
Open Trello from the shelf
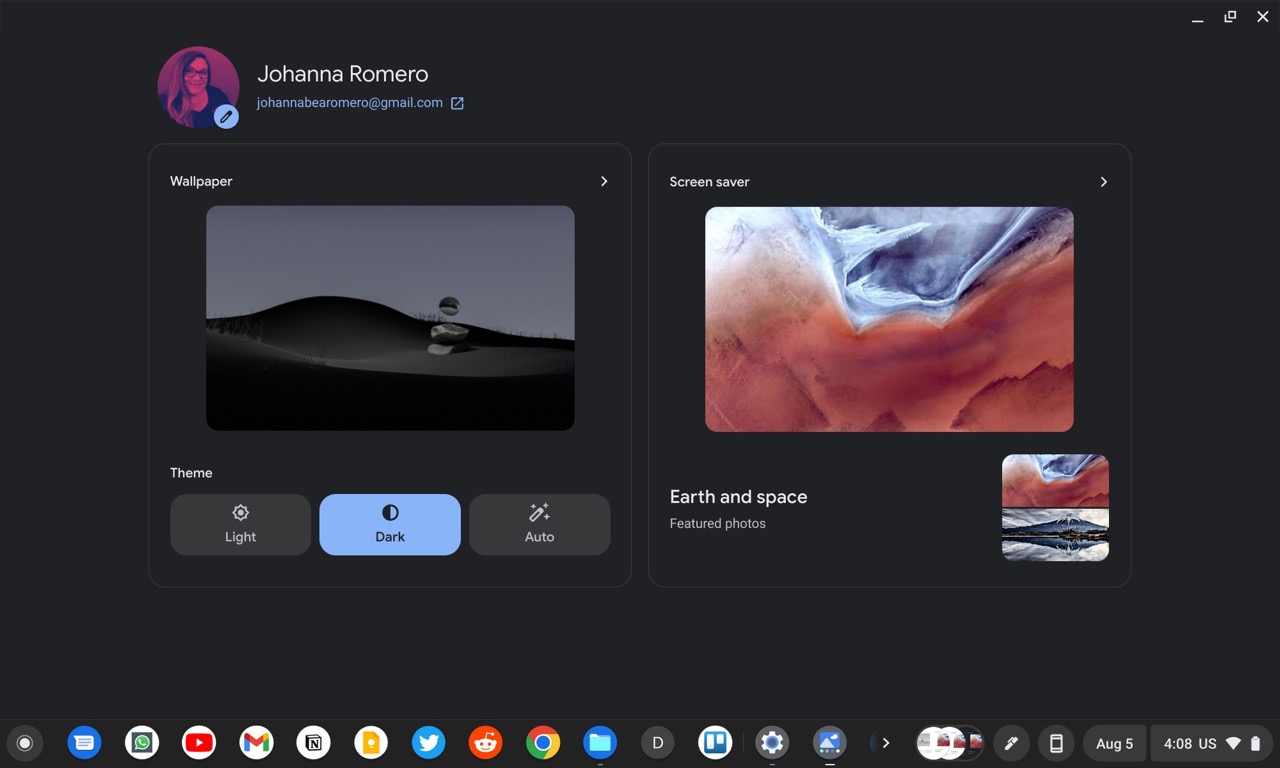pyautogui.click(x=715, y=743)
